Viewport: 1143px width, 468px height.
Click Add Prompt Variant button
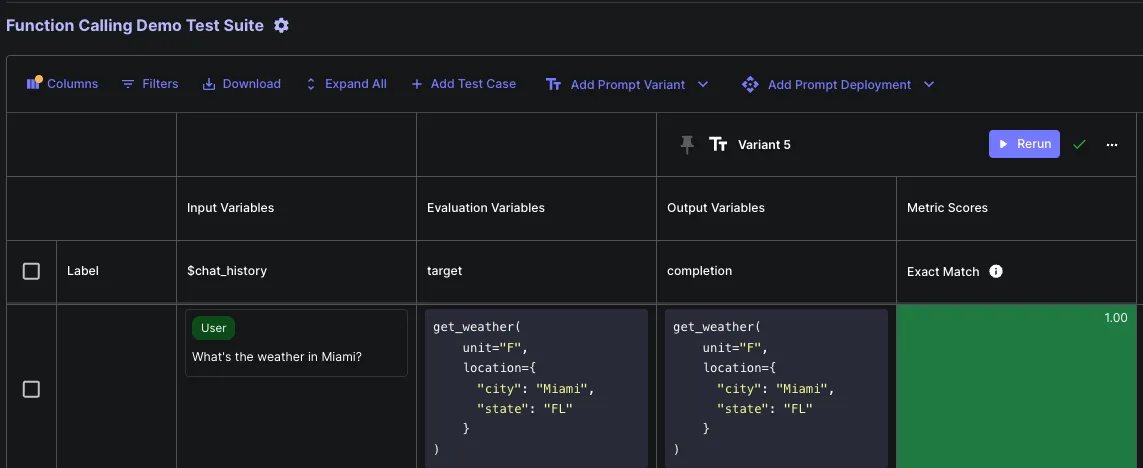coord(616,85)
